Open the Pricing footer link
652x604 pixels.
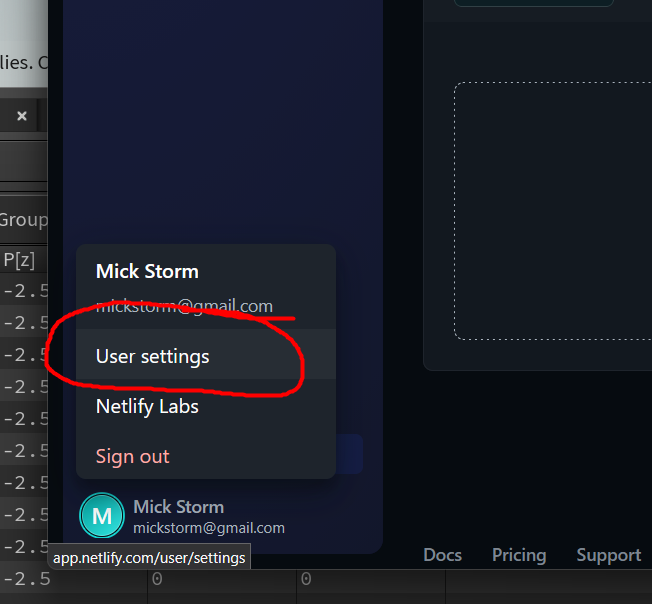(519, 555)
